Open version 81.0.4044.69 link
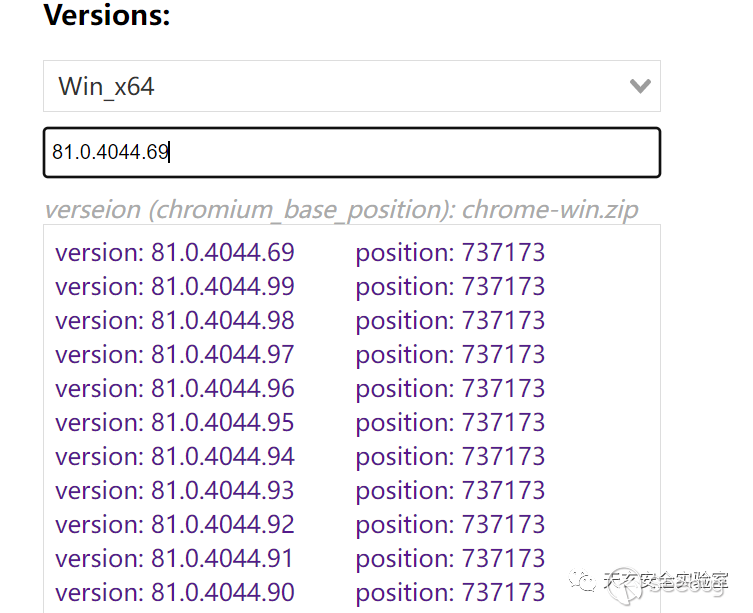Screen dimensions: 753x613 (x=175, y=253)
